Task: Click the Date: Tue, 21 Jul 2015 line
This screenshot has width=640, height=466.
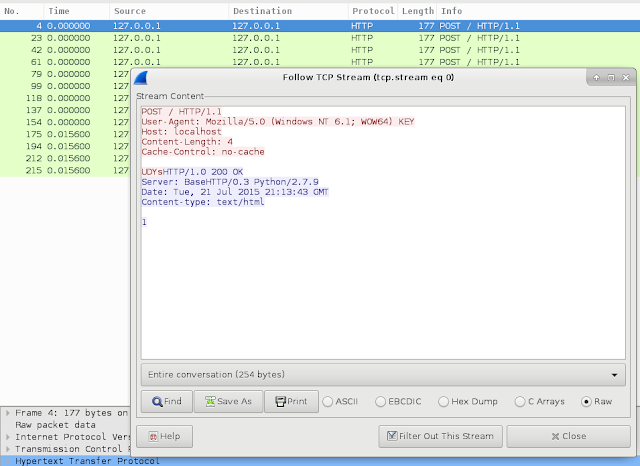Action: click(235, 192)
